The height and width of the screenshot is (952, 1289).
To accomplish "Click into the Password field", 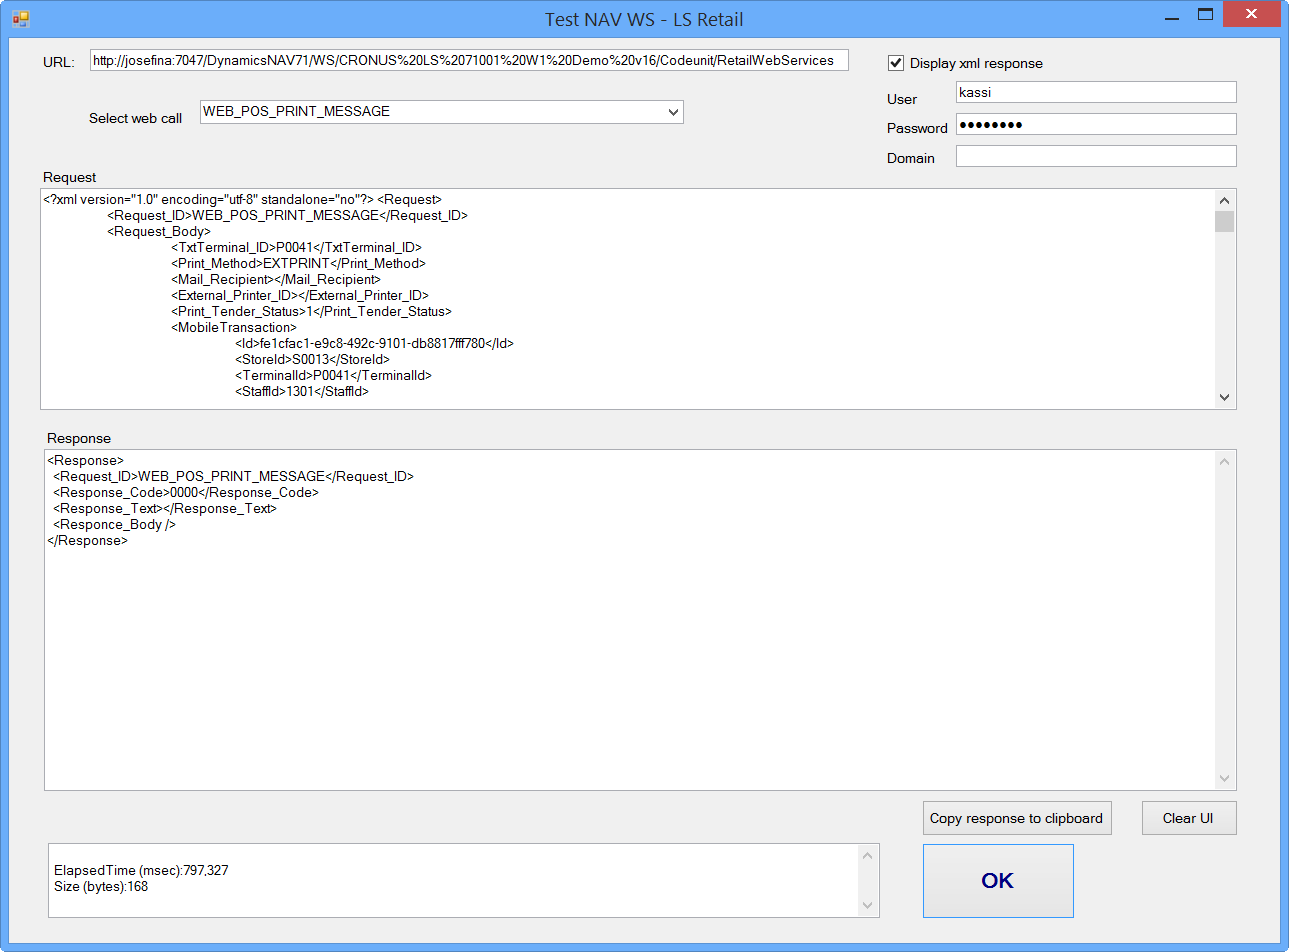I will (x=1096, y=124).
